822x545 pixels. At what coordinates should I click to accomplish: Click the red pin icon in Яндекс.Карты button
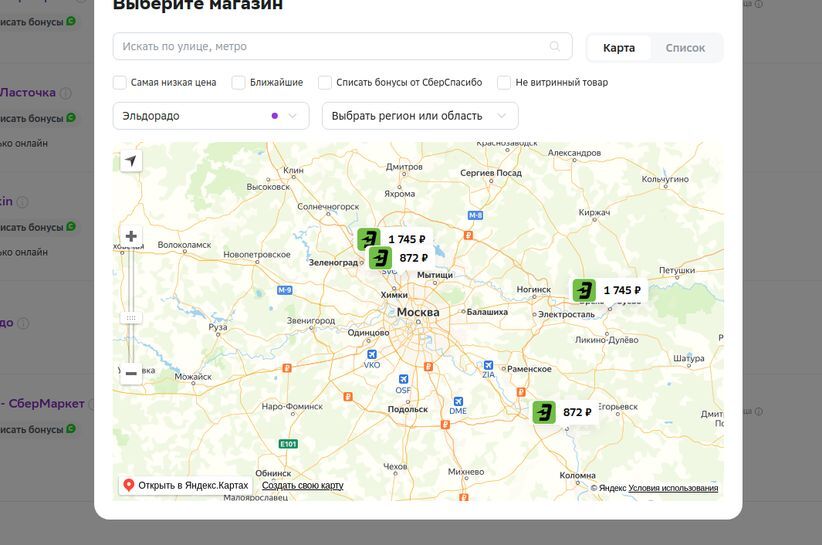click(x=128, y=485)
